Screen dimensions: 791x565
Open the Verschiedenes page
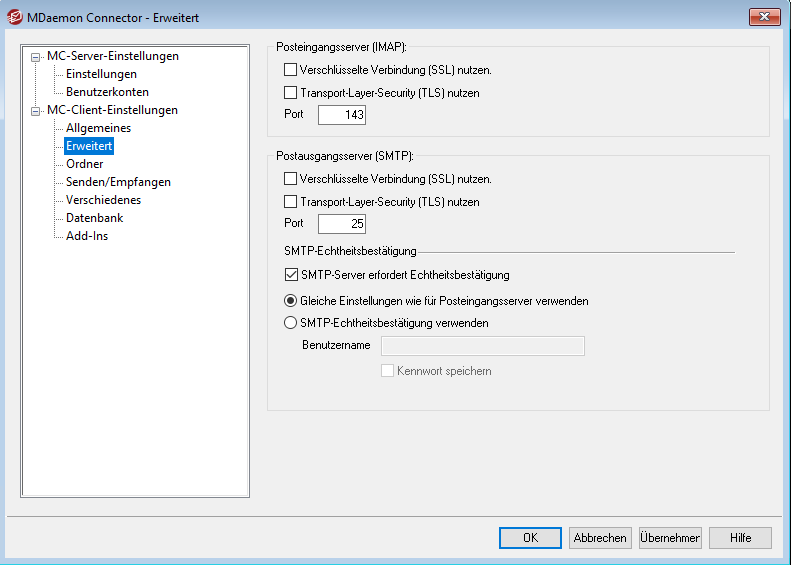point(103,200)
